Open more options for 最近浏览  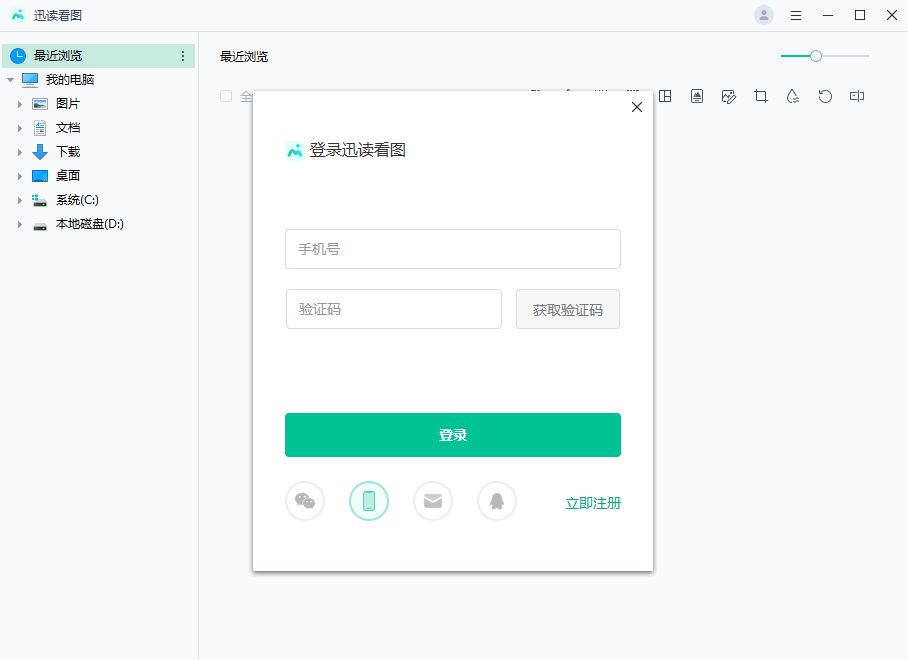click(x=183, y=56)
